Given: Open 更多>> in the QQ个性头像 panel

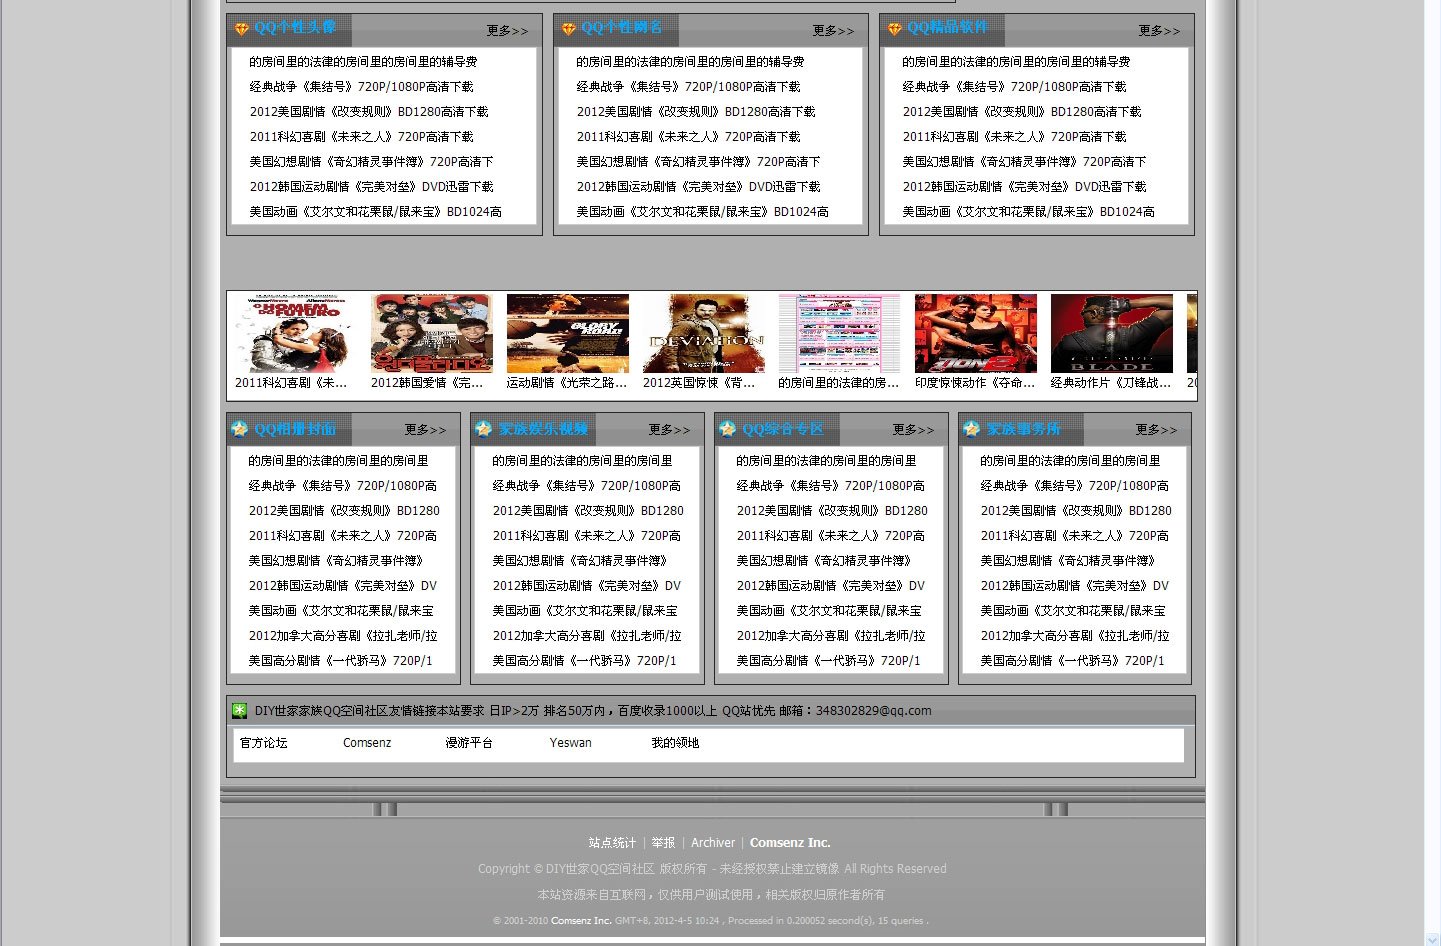Looking at the screenshot, I should point(507,31).
